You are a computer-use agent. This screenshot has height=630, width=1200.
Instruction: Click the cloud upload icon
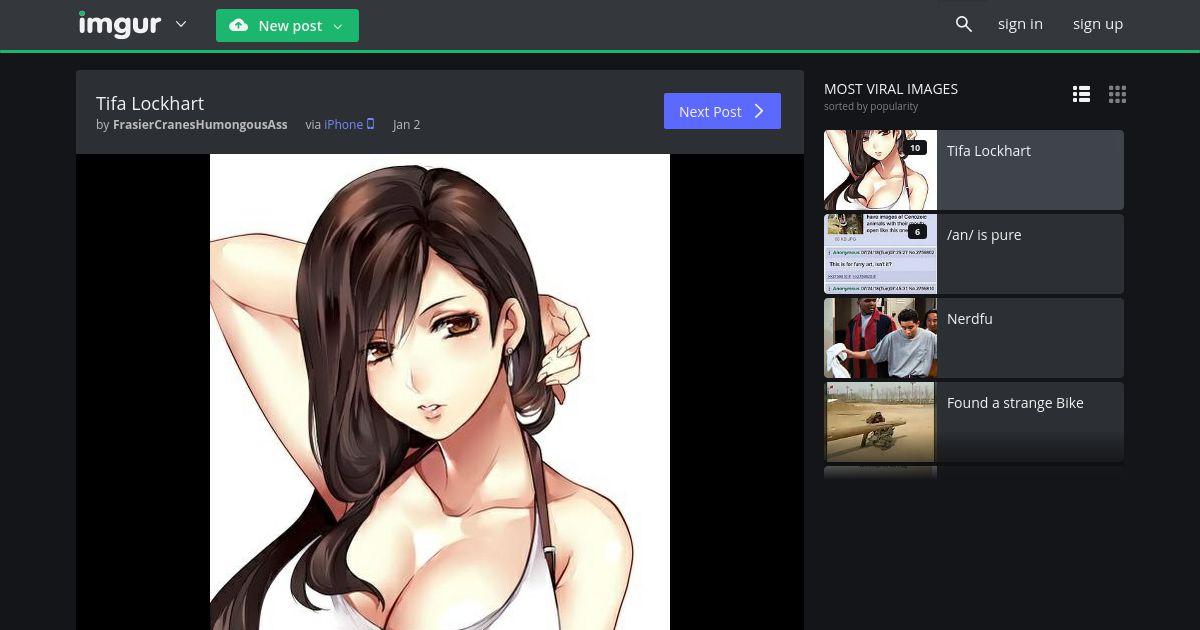tap(239, 26)
